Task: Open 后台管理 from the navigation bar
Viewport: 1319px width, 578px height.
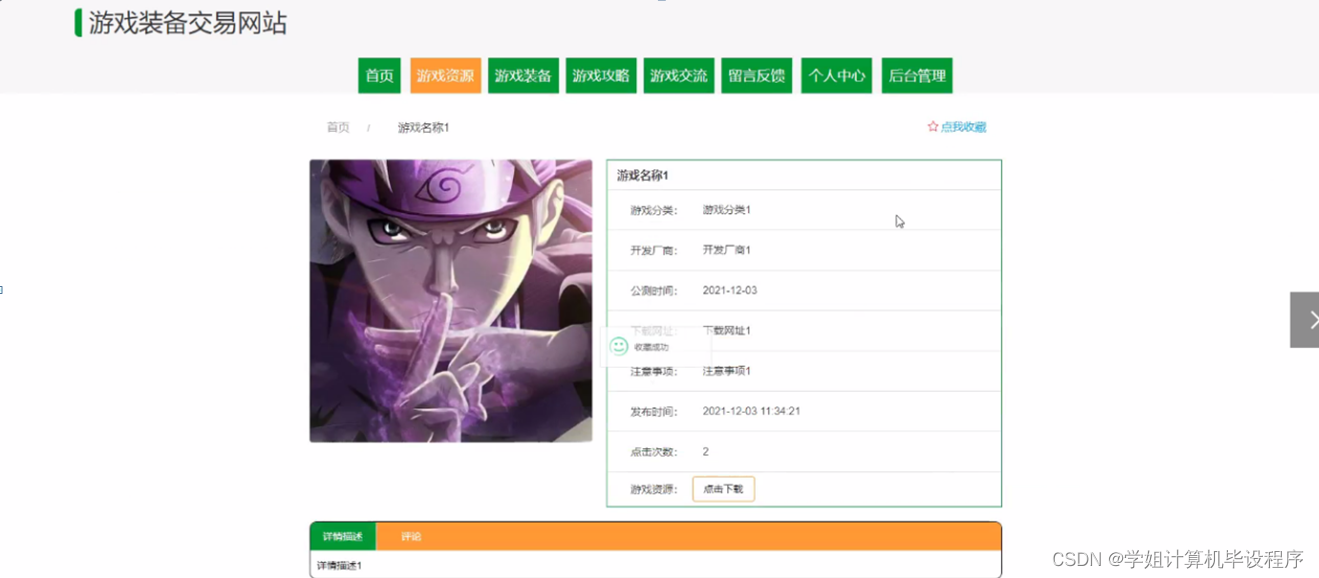Action: pyautogui.click(x=917, y=76)
